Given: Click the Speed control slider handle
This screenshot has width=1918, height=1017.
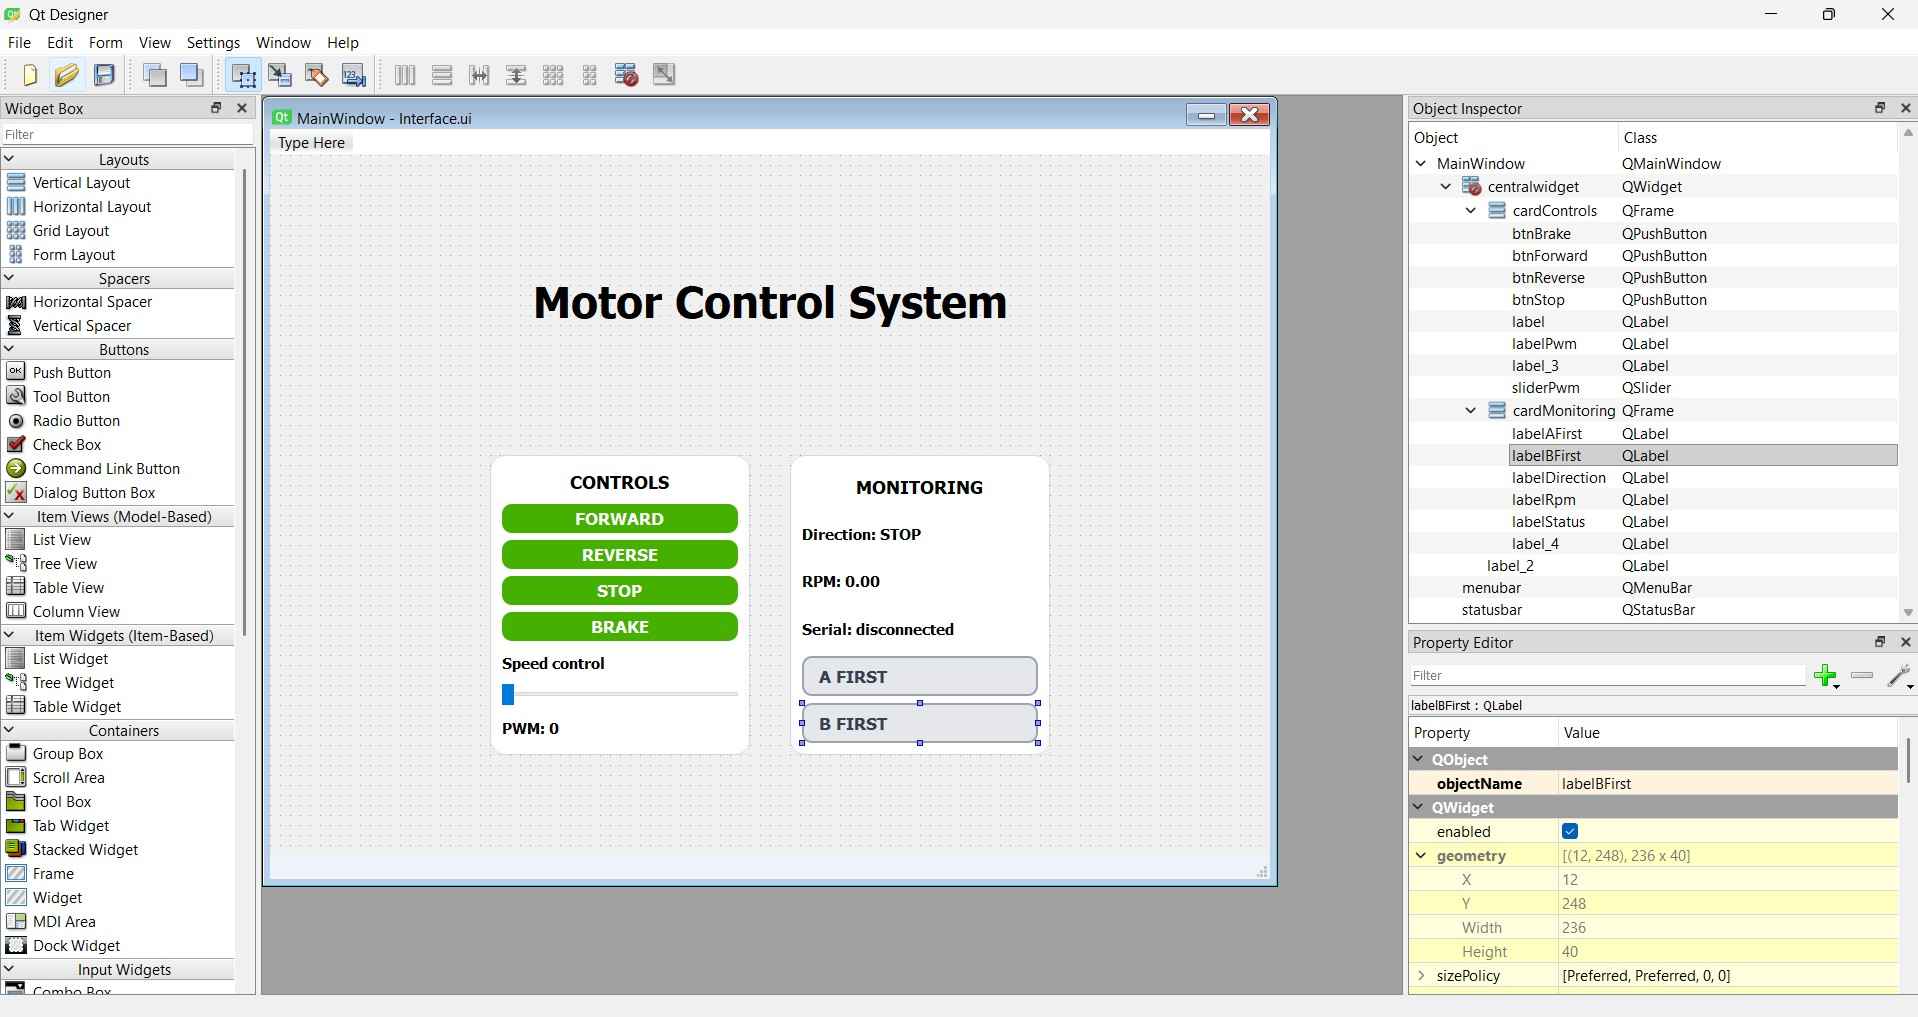Looking at the screenshot, I should (x=508, y=694).
